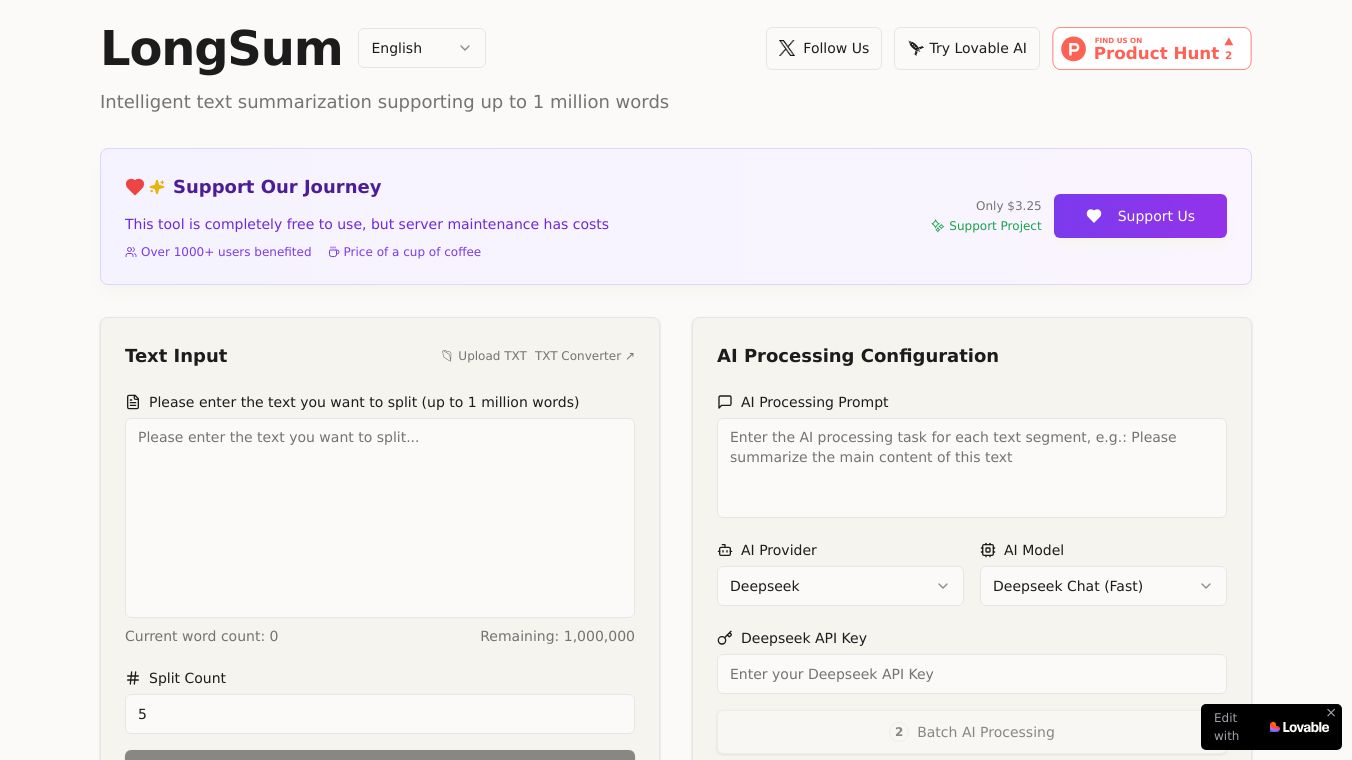Click the heart icon in Support Us button
Image resolution: width=1352 pixels, height=760 pixels.
point(1094,216)
